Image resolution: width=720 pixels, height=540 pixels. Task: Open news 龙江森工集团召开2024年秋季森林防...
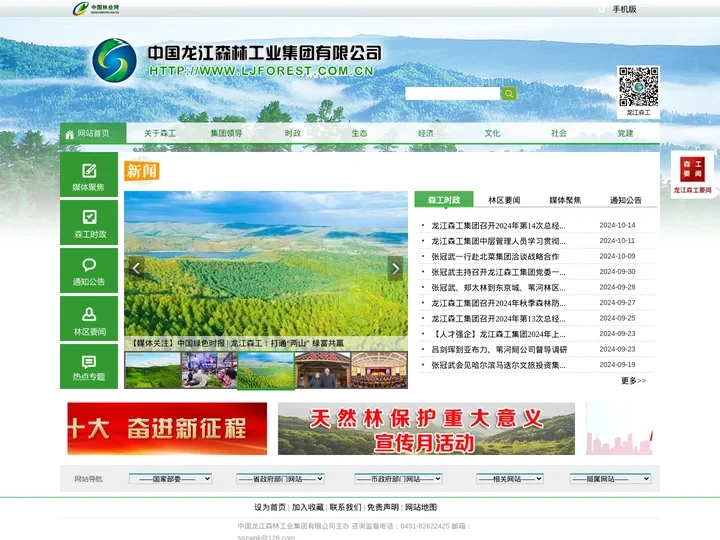498,303
